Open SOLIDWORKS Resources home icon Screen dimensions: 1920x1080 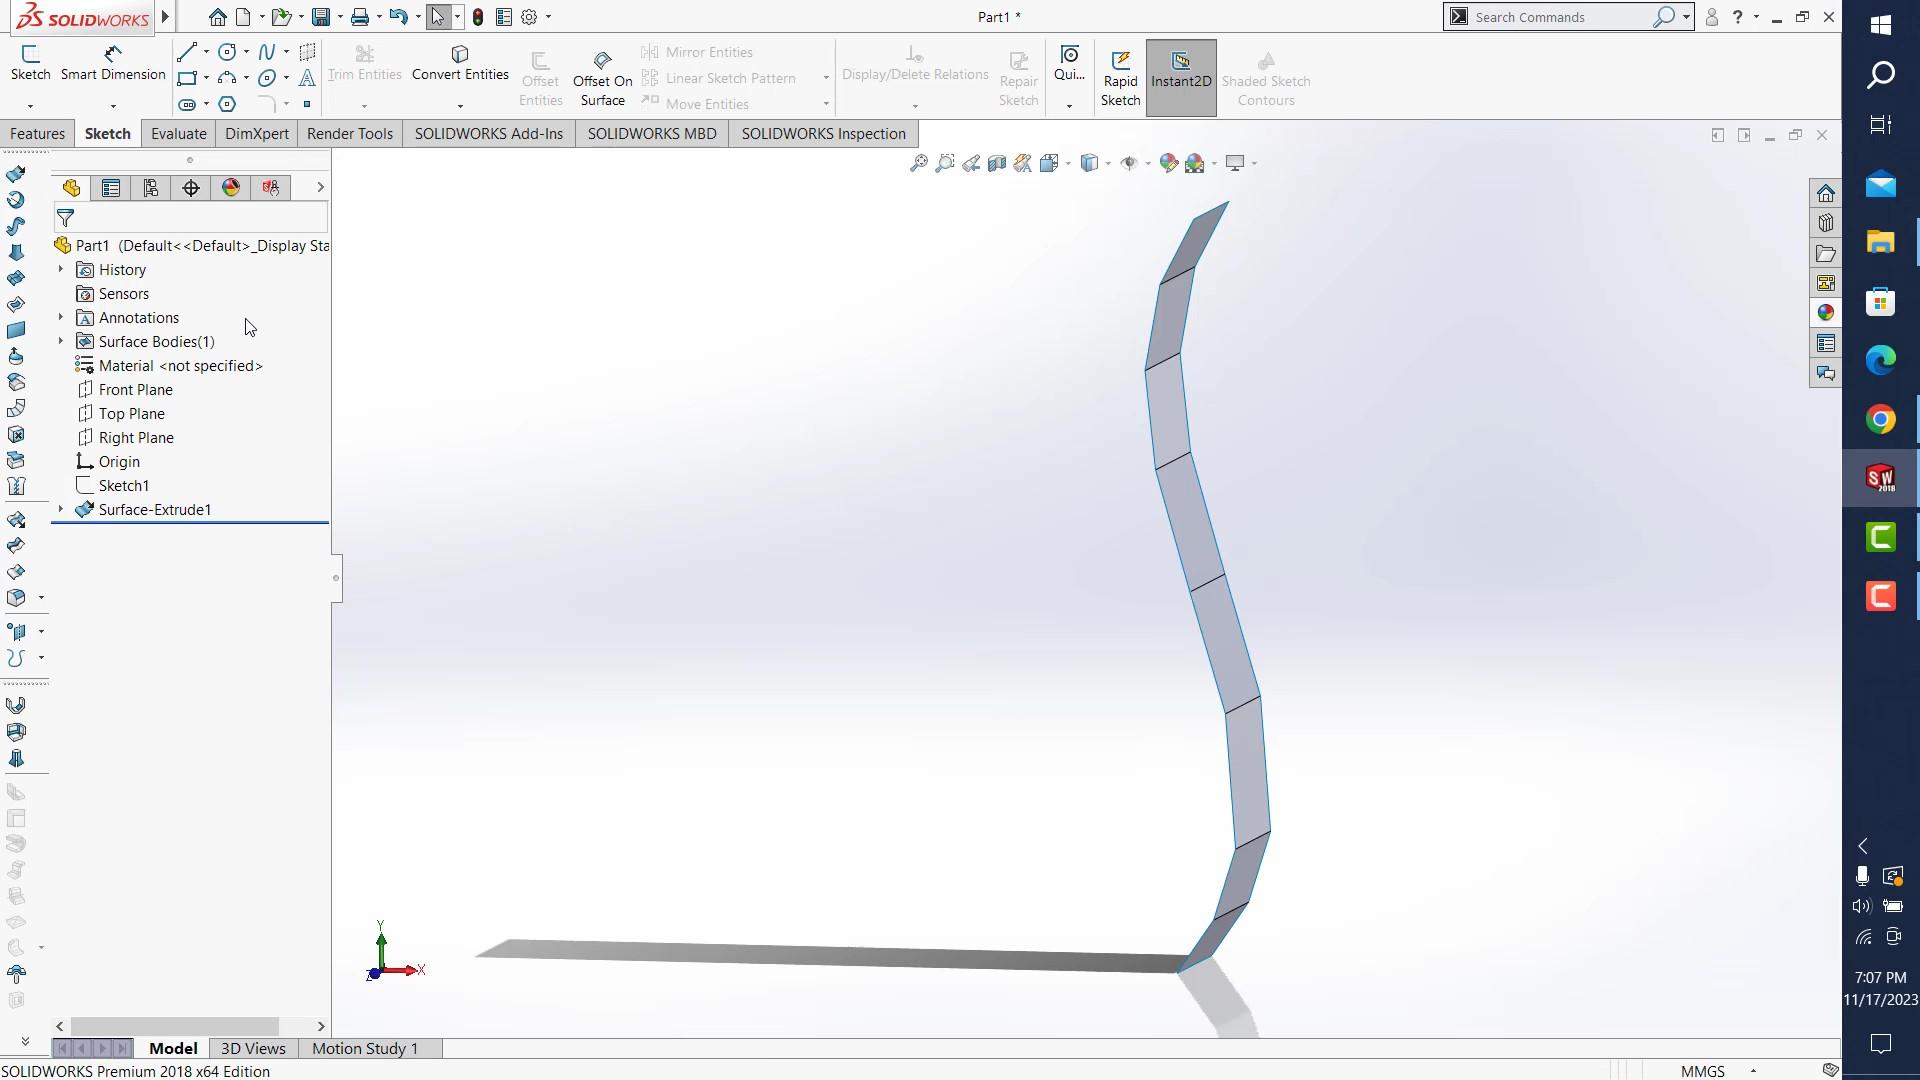click(1826, 193)
